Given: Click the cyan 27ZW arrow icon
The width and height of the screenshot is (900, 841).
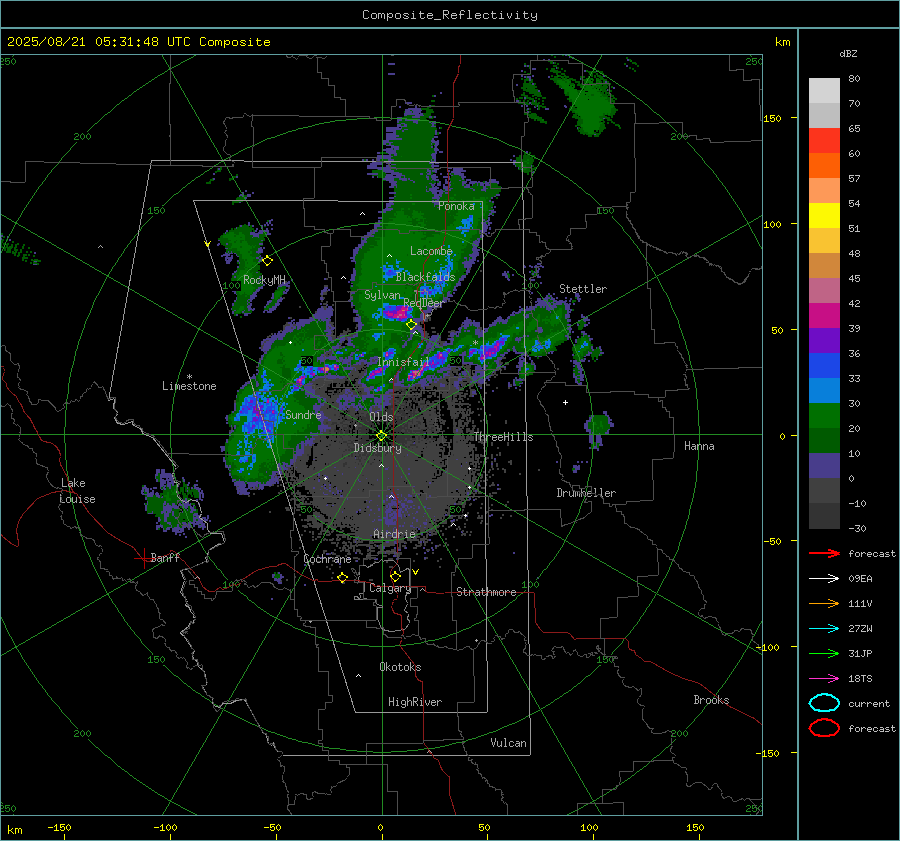Looking at the screenshot, I should (x=824, y=629).
